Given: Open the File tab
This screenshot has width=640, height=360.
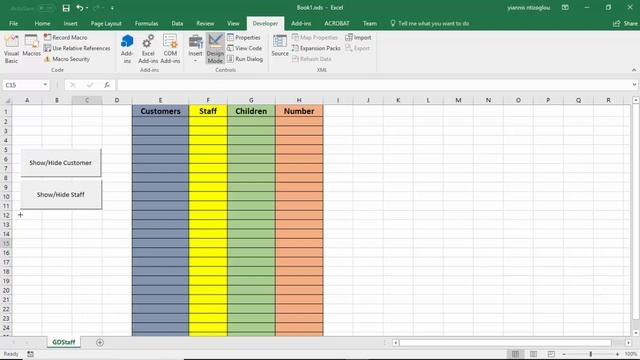Looking at the screenshot, I should tap(13, 24).
